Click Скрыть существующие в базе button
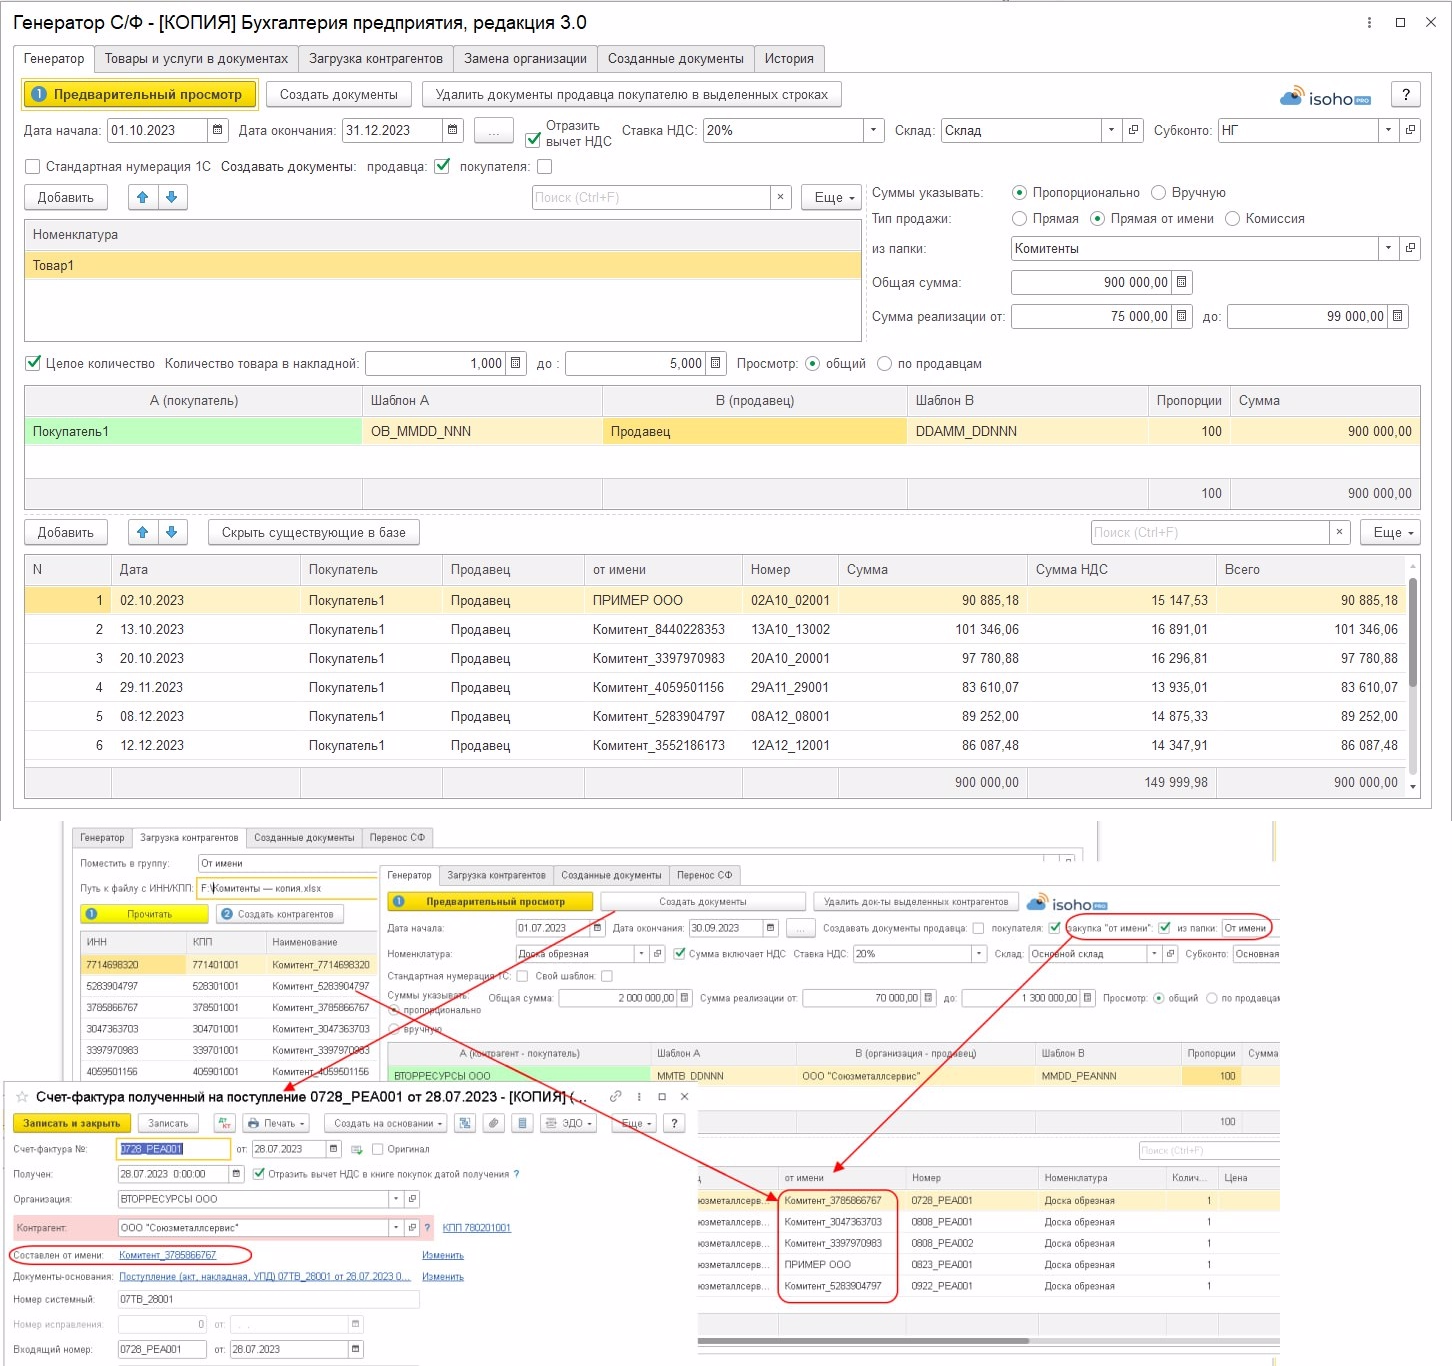The height and width of the screenshot is (1366, 1452). 314,532
